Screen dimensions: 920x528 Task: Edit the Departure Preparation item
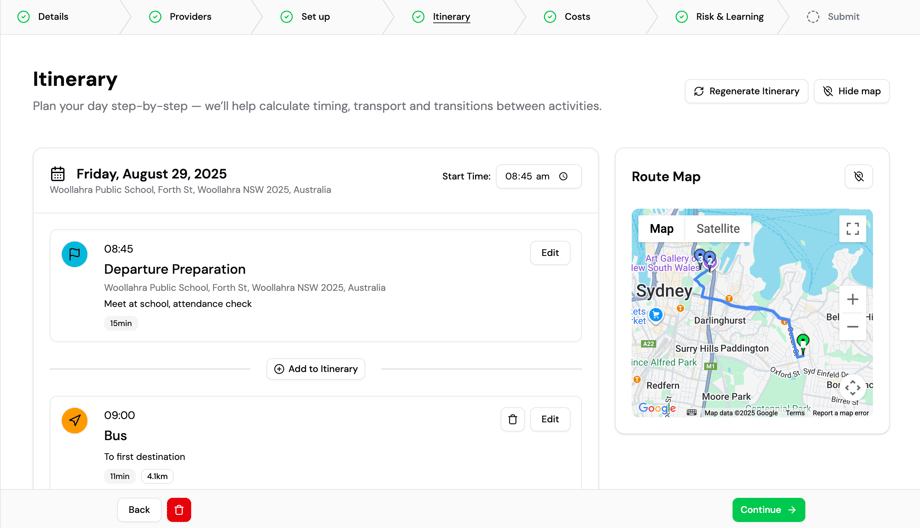(550, 253)
